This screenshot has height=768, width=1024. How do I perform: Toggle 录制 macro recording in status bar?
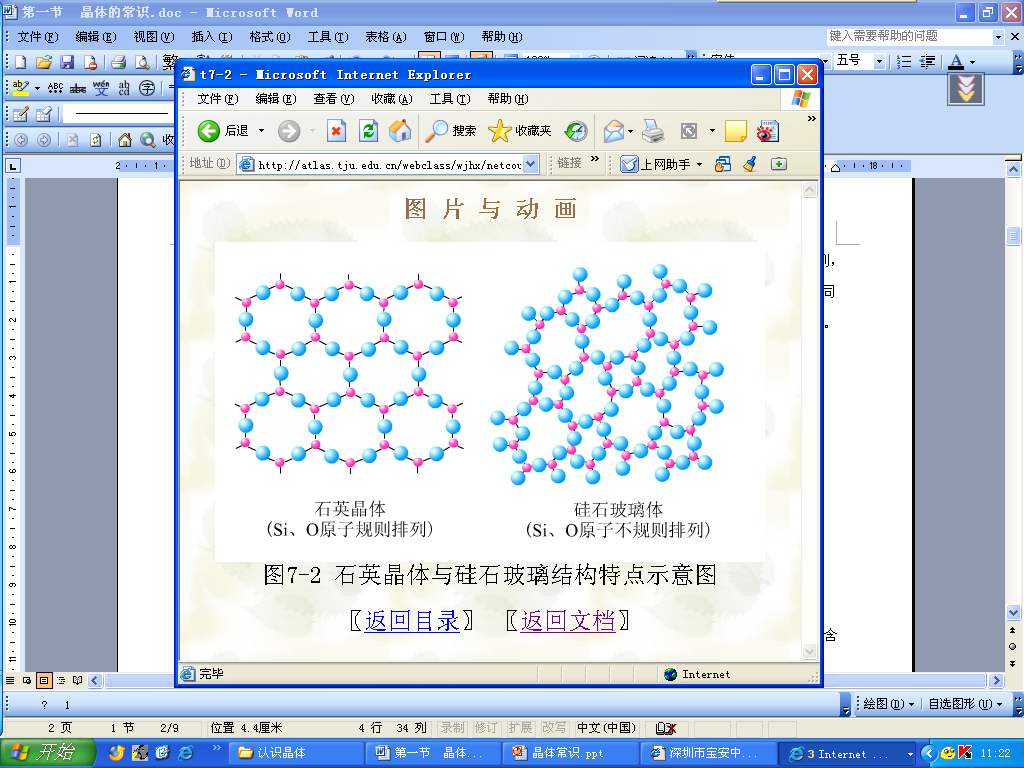(x=452, y=727)
